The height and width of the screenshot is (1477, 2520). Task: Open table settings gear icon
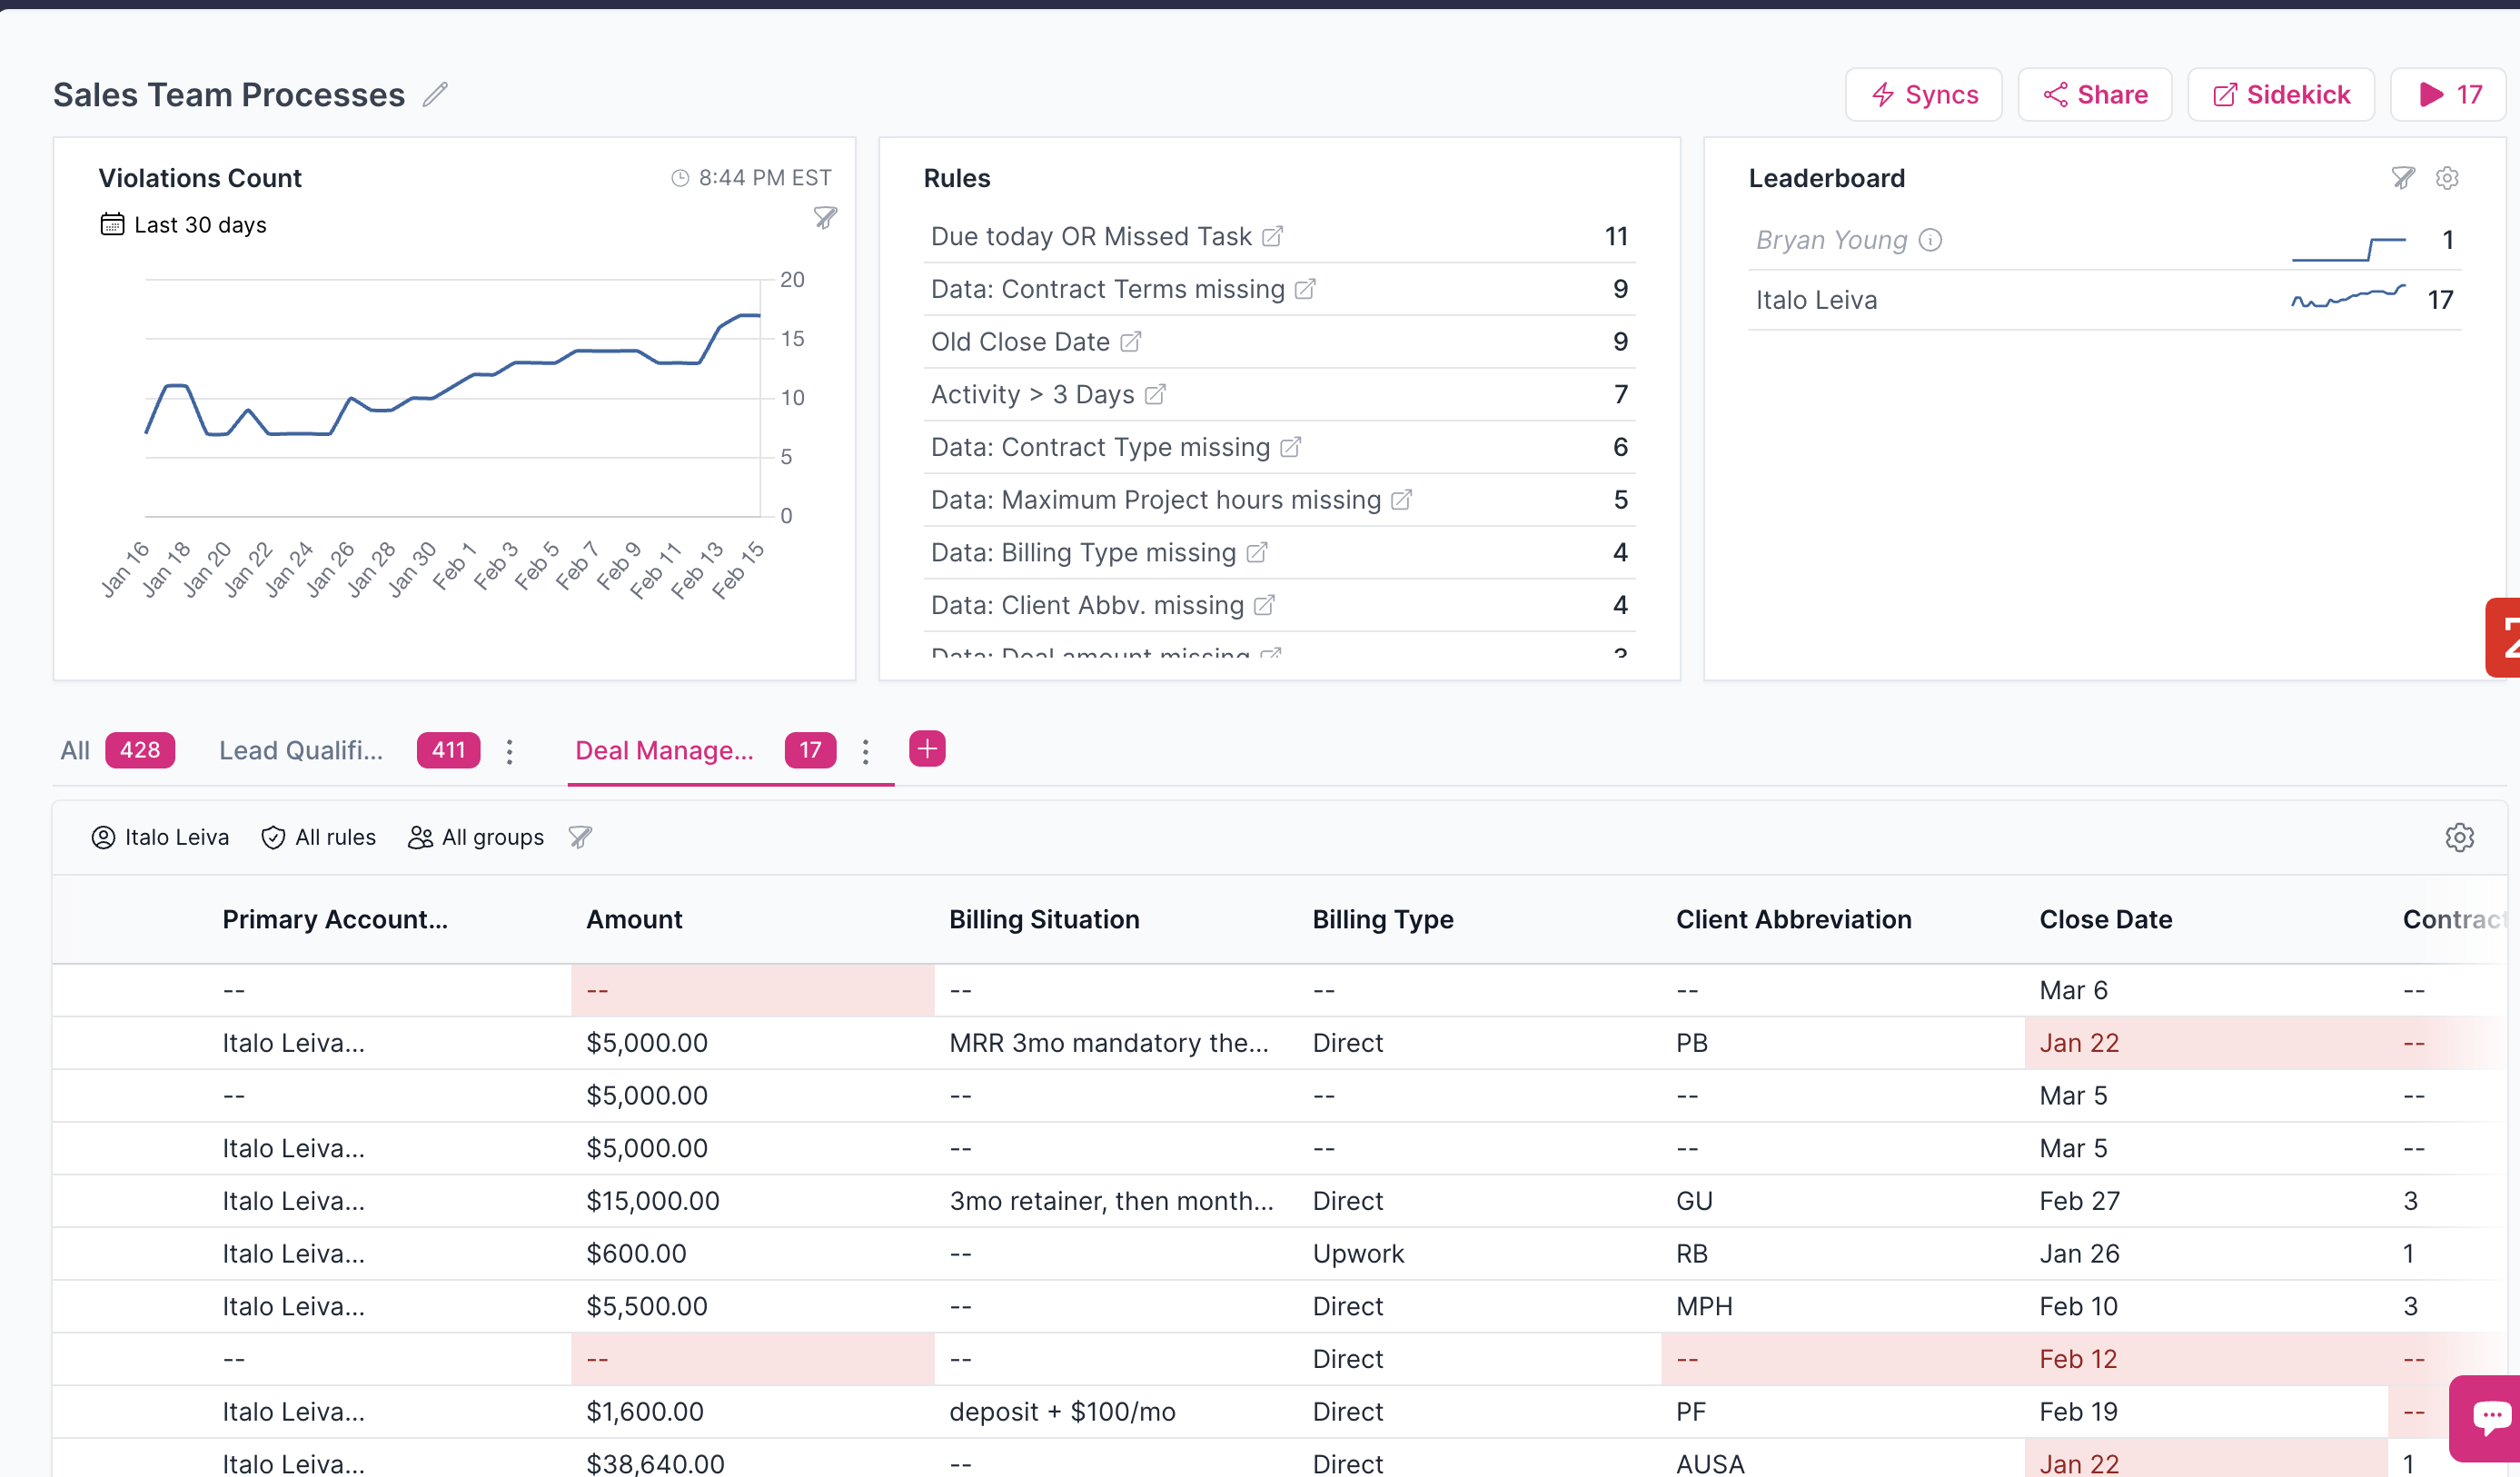pyautogui.click(x=2459, y=837)
